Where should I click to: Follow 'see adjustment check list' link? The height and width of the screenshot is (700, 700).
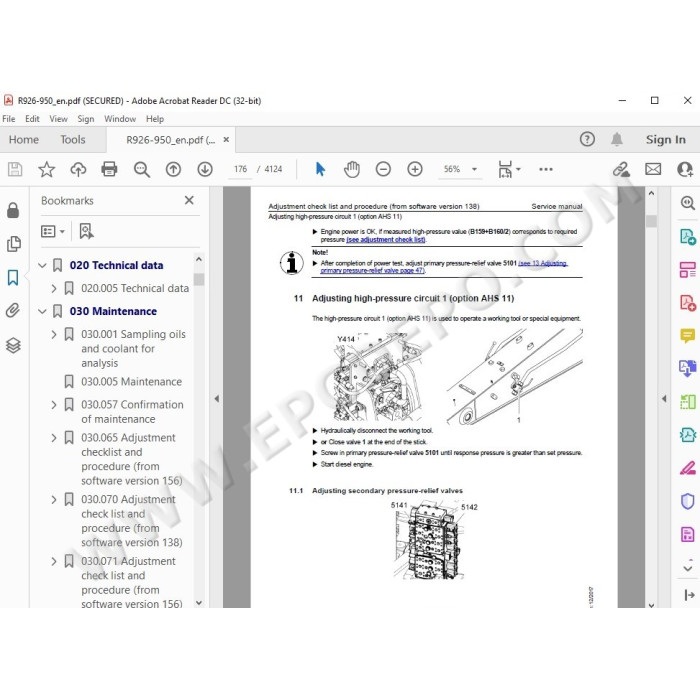(x=386, y=240)
